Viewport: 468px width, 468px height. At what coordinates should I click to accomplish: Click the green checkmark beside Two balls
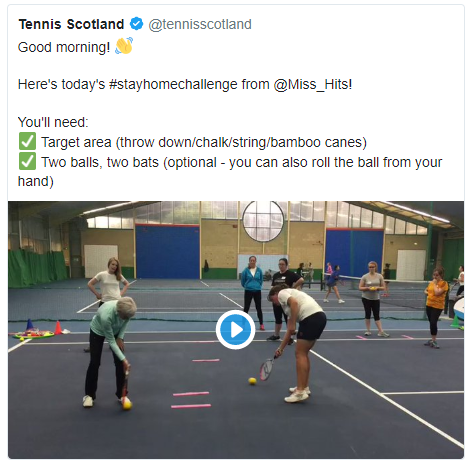pyautogui.click(x=27, y=161)
